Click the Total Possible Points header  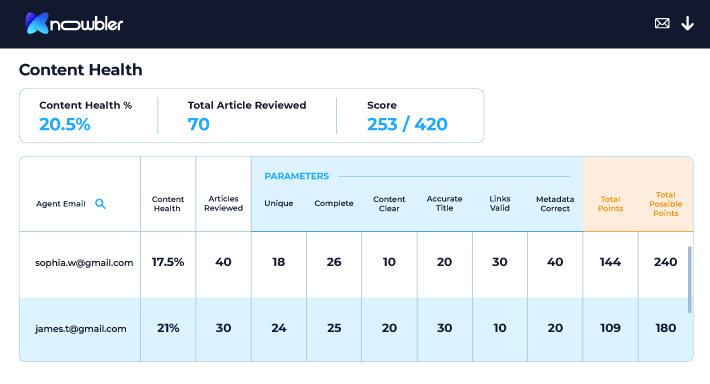666,204
